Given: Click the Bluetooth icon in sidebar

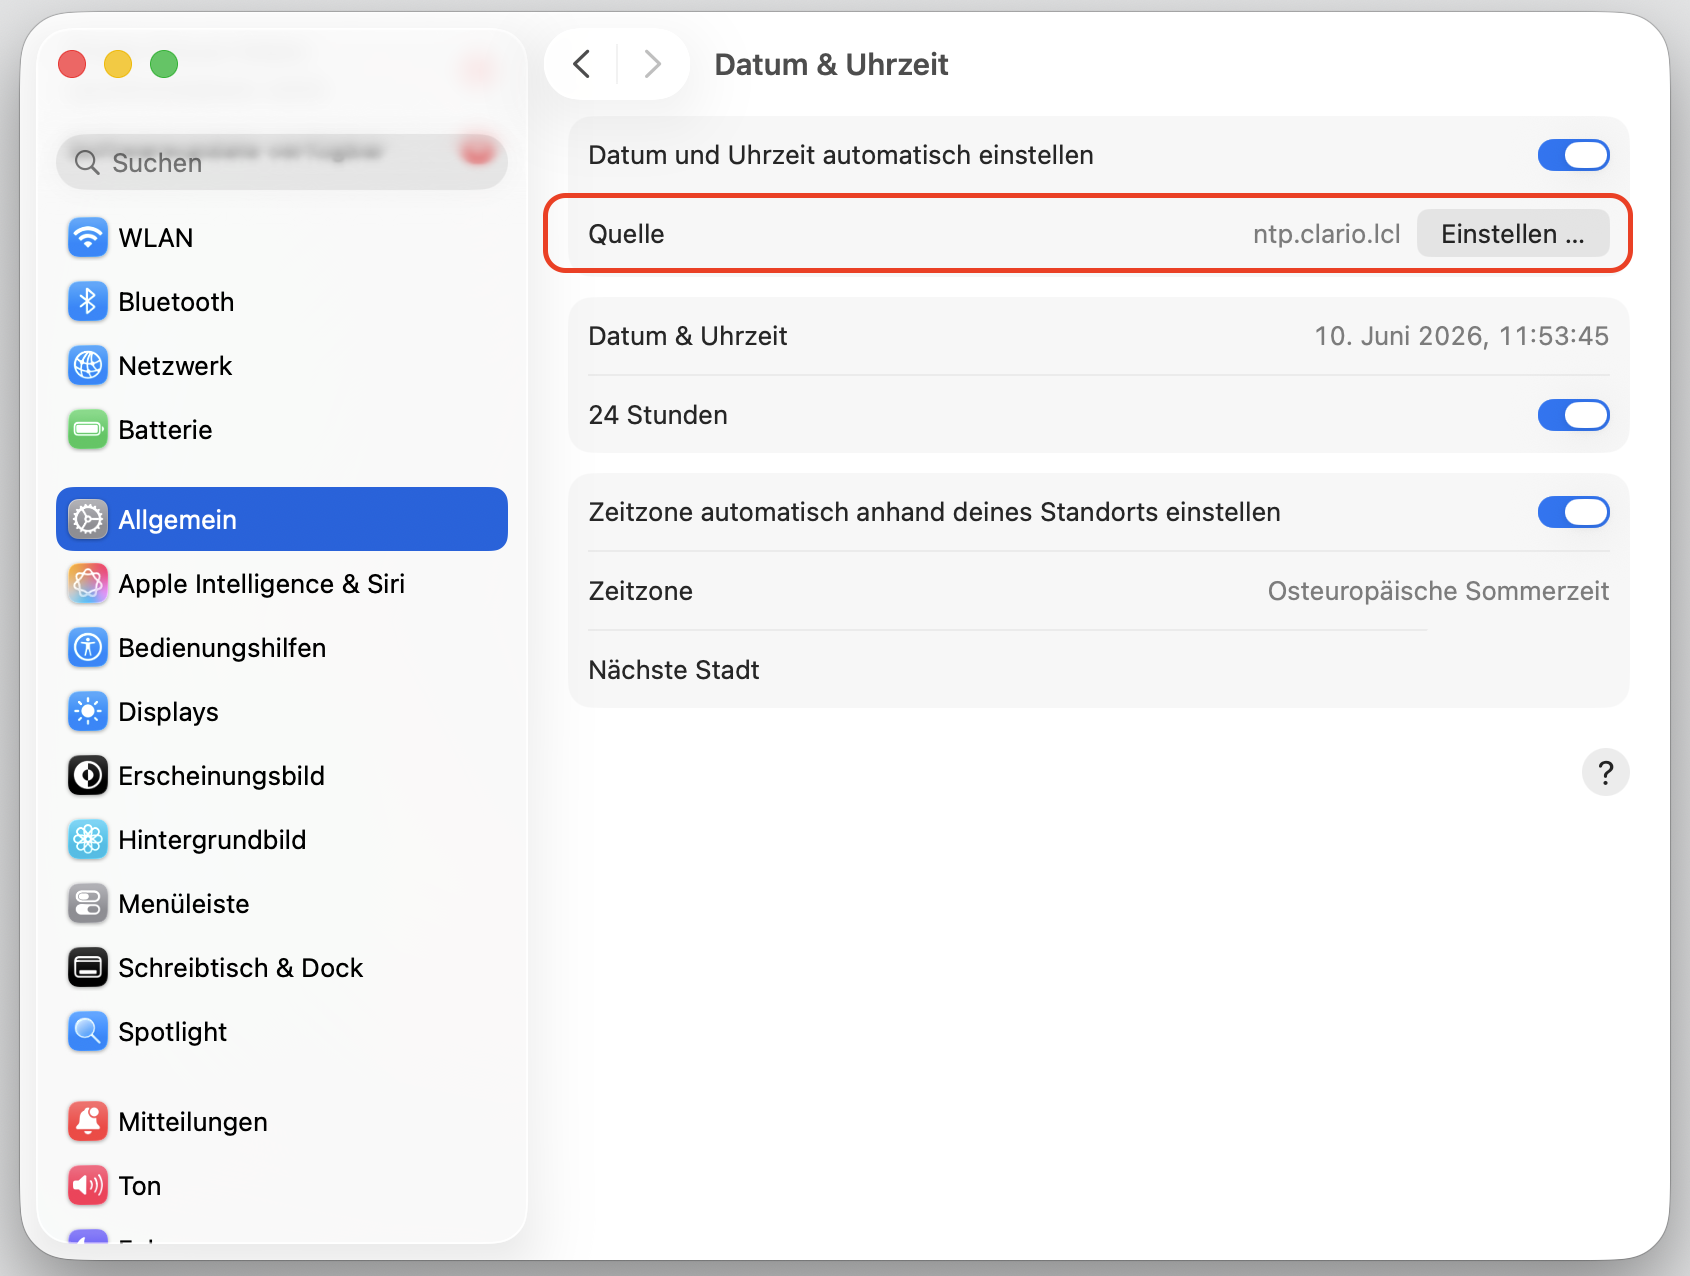Looking at the screenshot, I should [x=88, y=302].
